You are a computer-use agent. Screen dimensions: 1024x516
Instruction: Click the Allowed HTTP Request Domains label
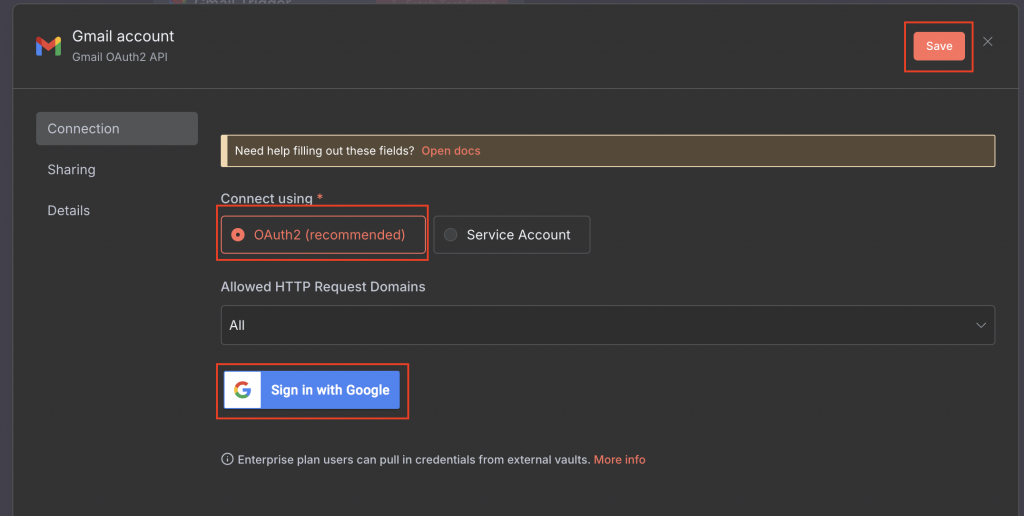pos(323,287)
